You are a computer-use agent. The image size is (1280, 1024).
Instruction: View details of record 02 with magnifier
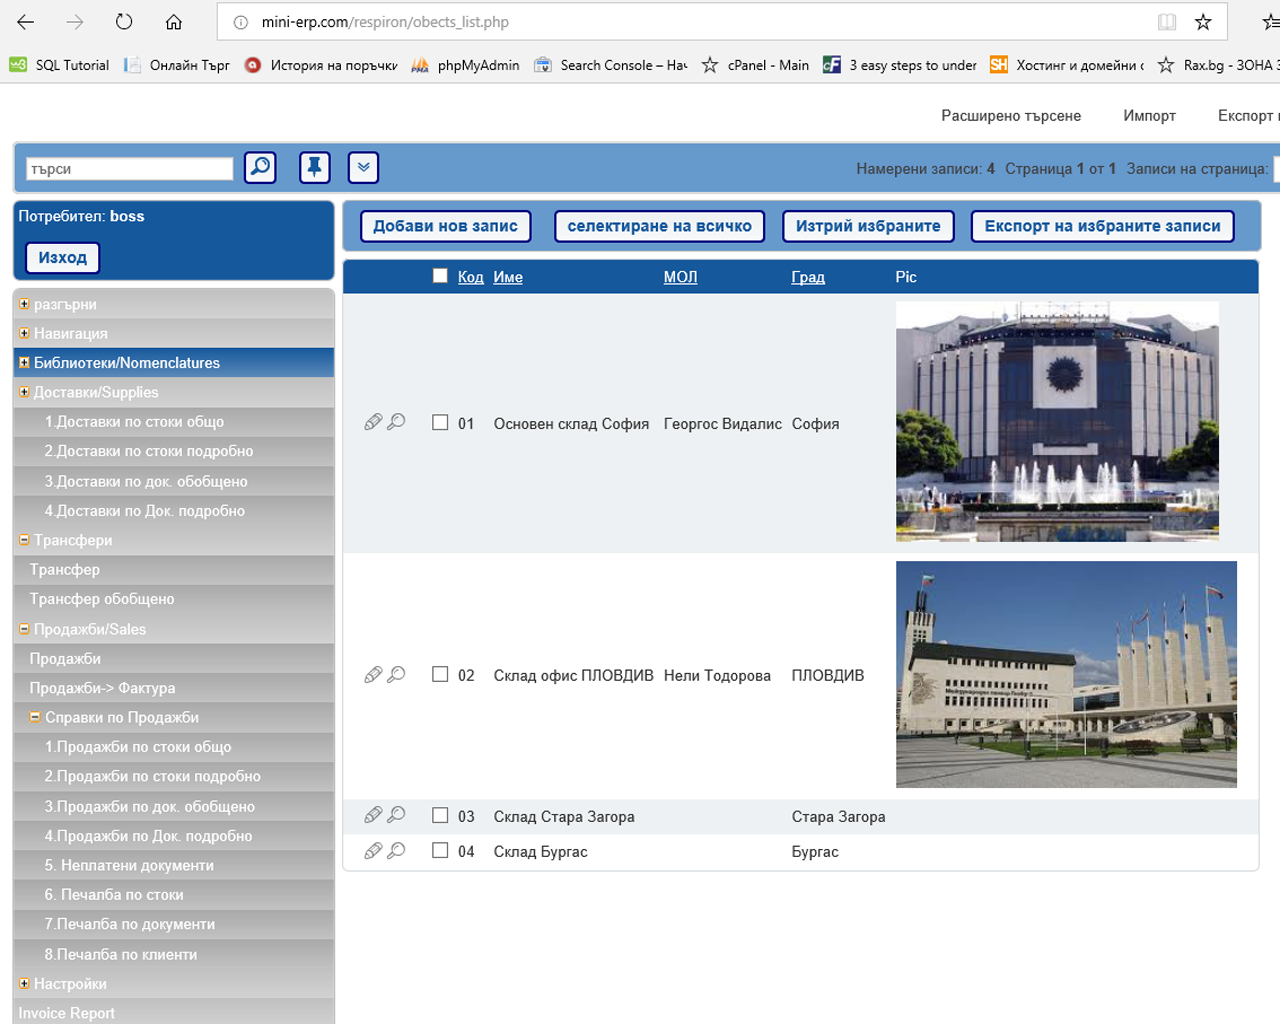pyautogui.click(x=397, y=674)
